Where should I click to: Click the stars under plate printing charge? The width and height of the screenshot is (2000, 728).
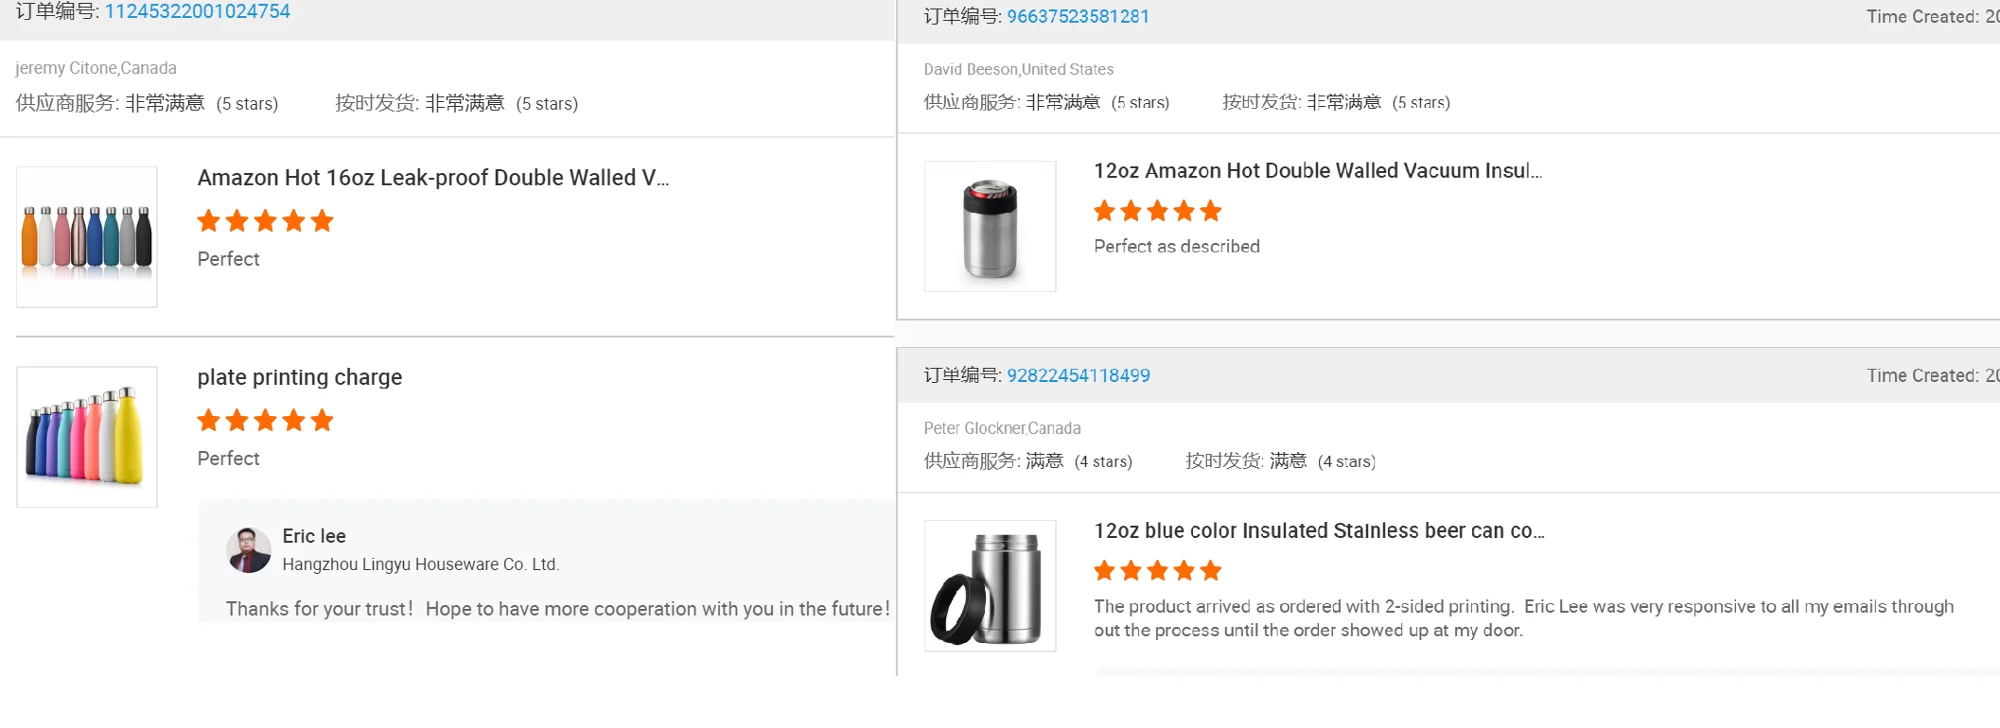(x=265, y=421)
